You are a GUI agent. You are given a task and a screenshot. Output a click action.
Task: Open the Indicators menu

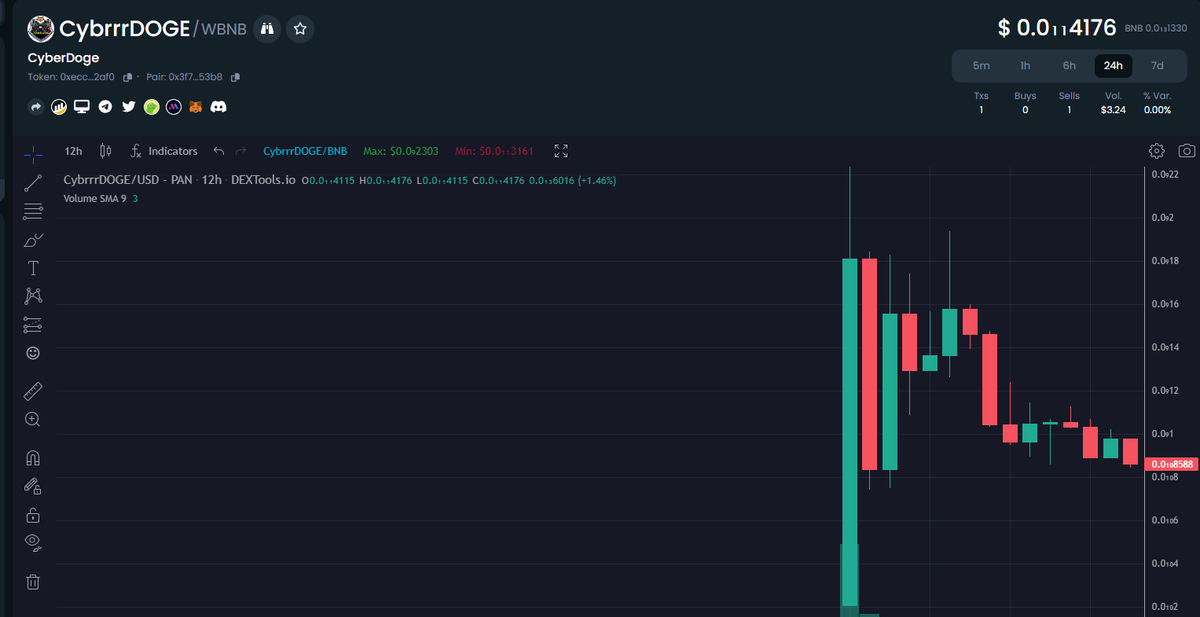click(164, 151)
